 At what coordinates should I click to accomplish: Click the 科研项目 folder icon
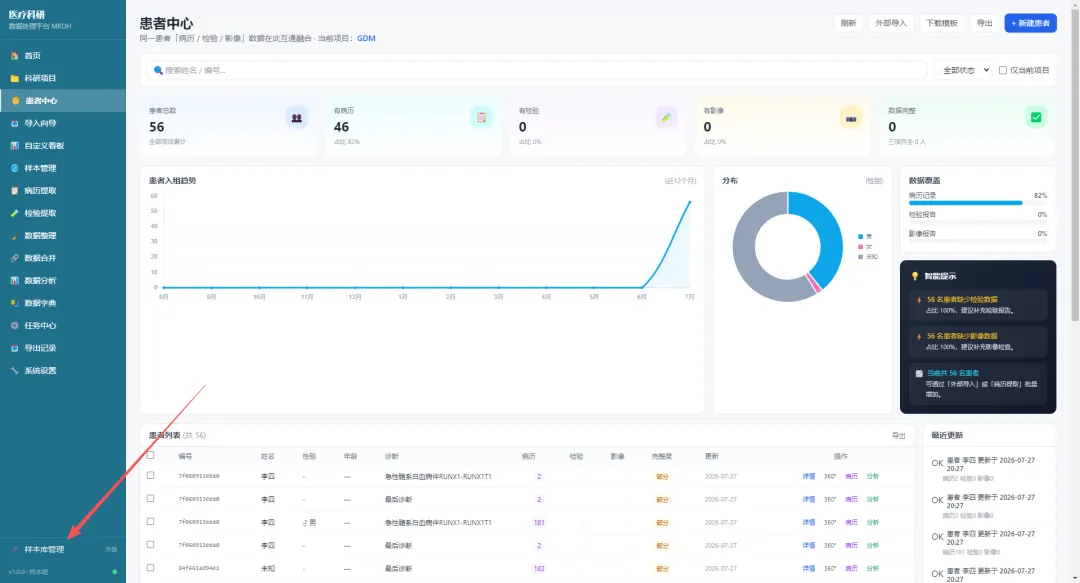coord(14,79)
